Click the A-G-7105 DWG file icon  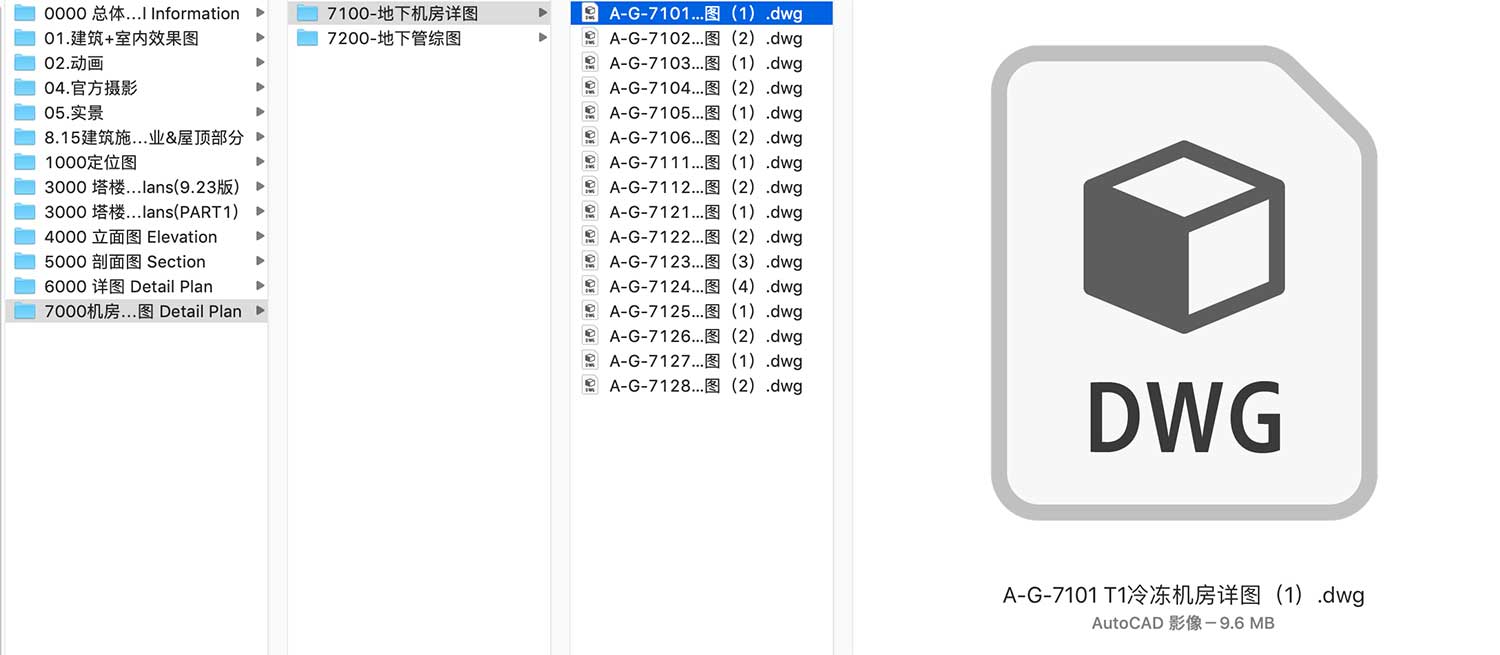(591, 113)
